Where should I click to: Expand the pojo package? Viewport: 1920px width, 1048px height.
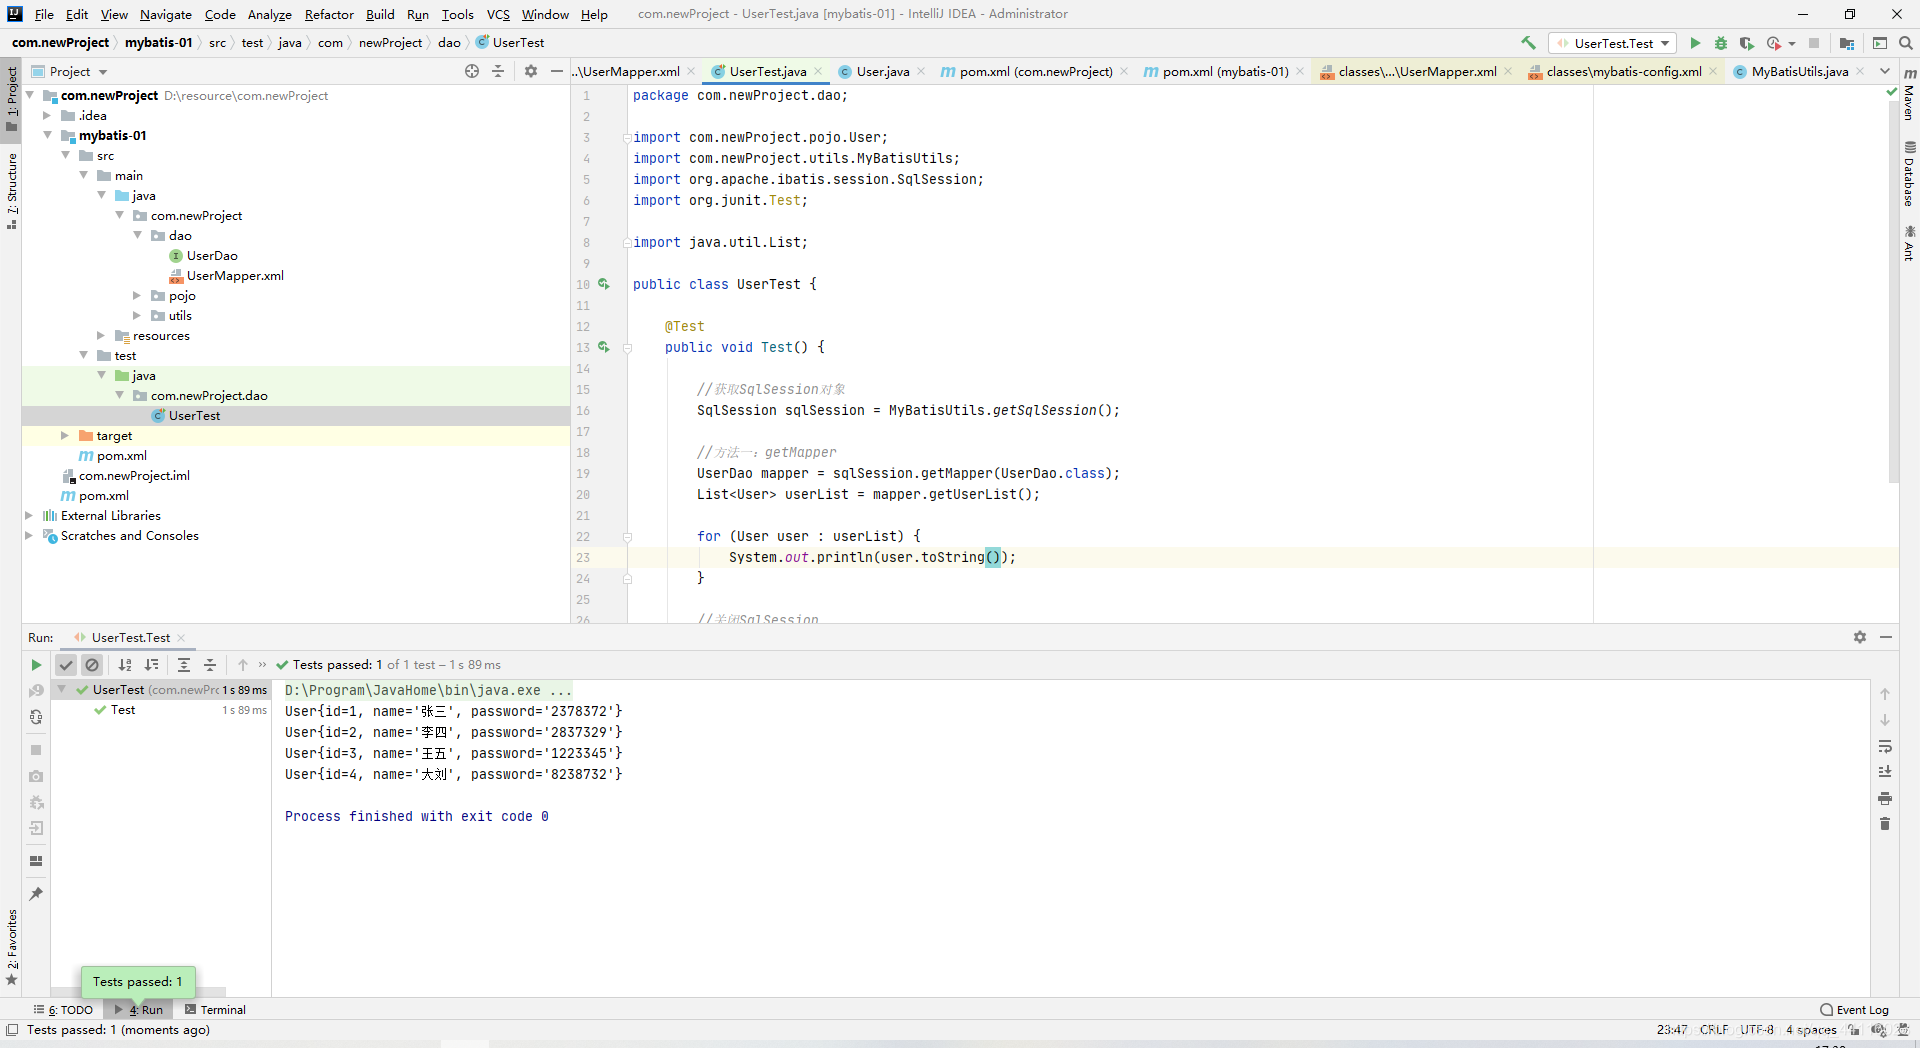coord(137,296)
